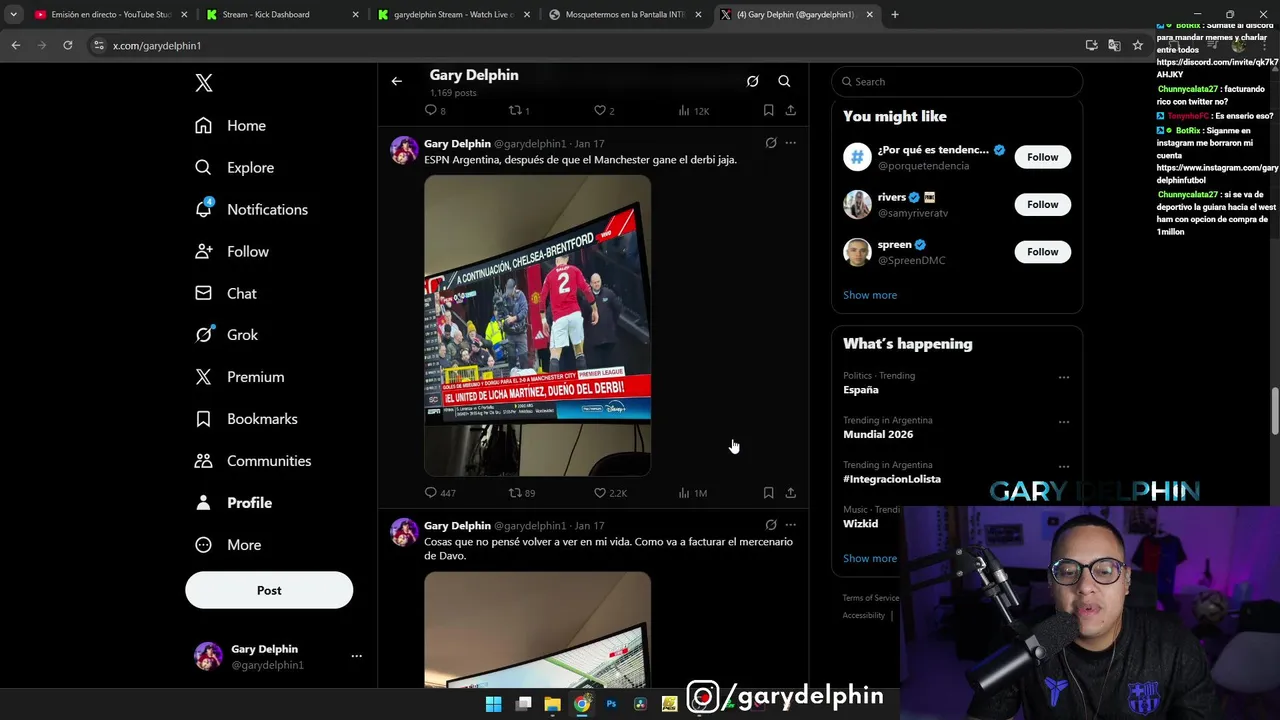
Task: Click the browser back arrow
Action: tap(15, 45)
